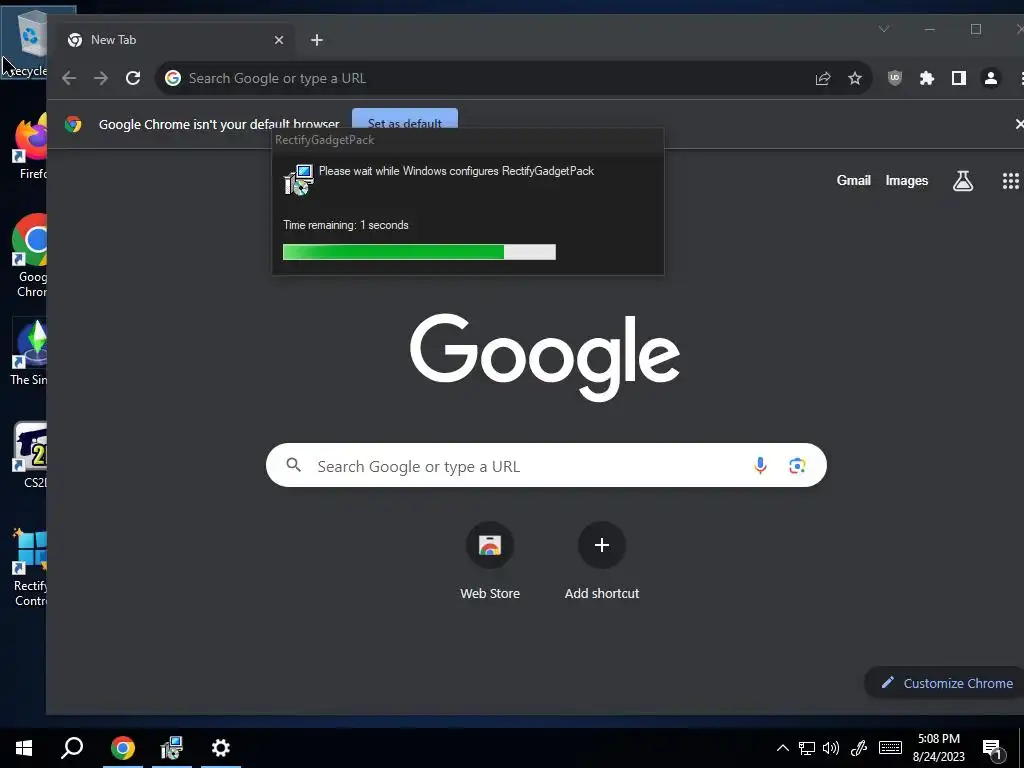This screenshot has width=1024, height=768.
Task: Click the magnifier icon in search box
Action: (x=294, y=465)
